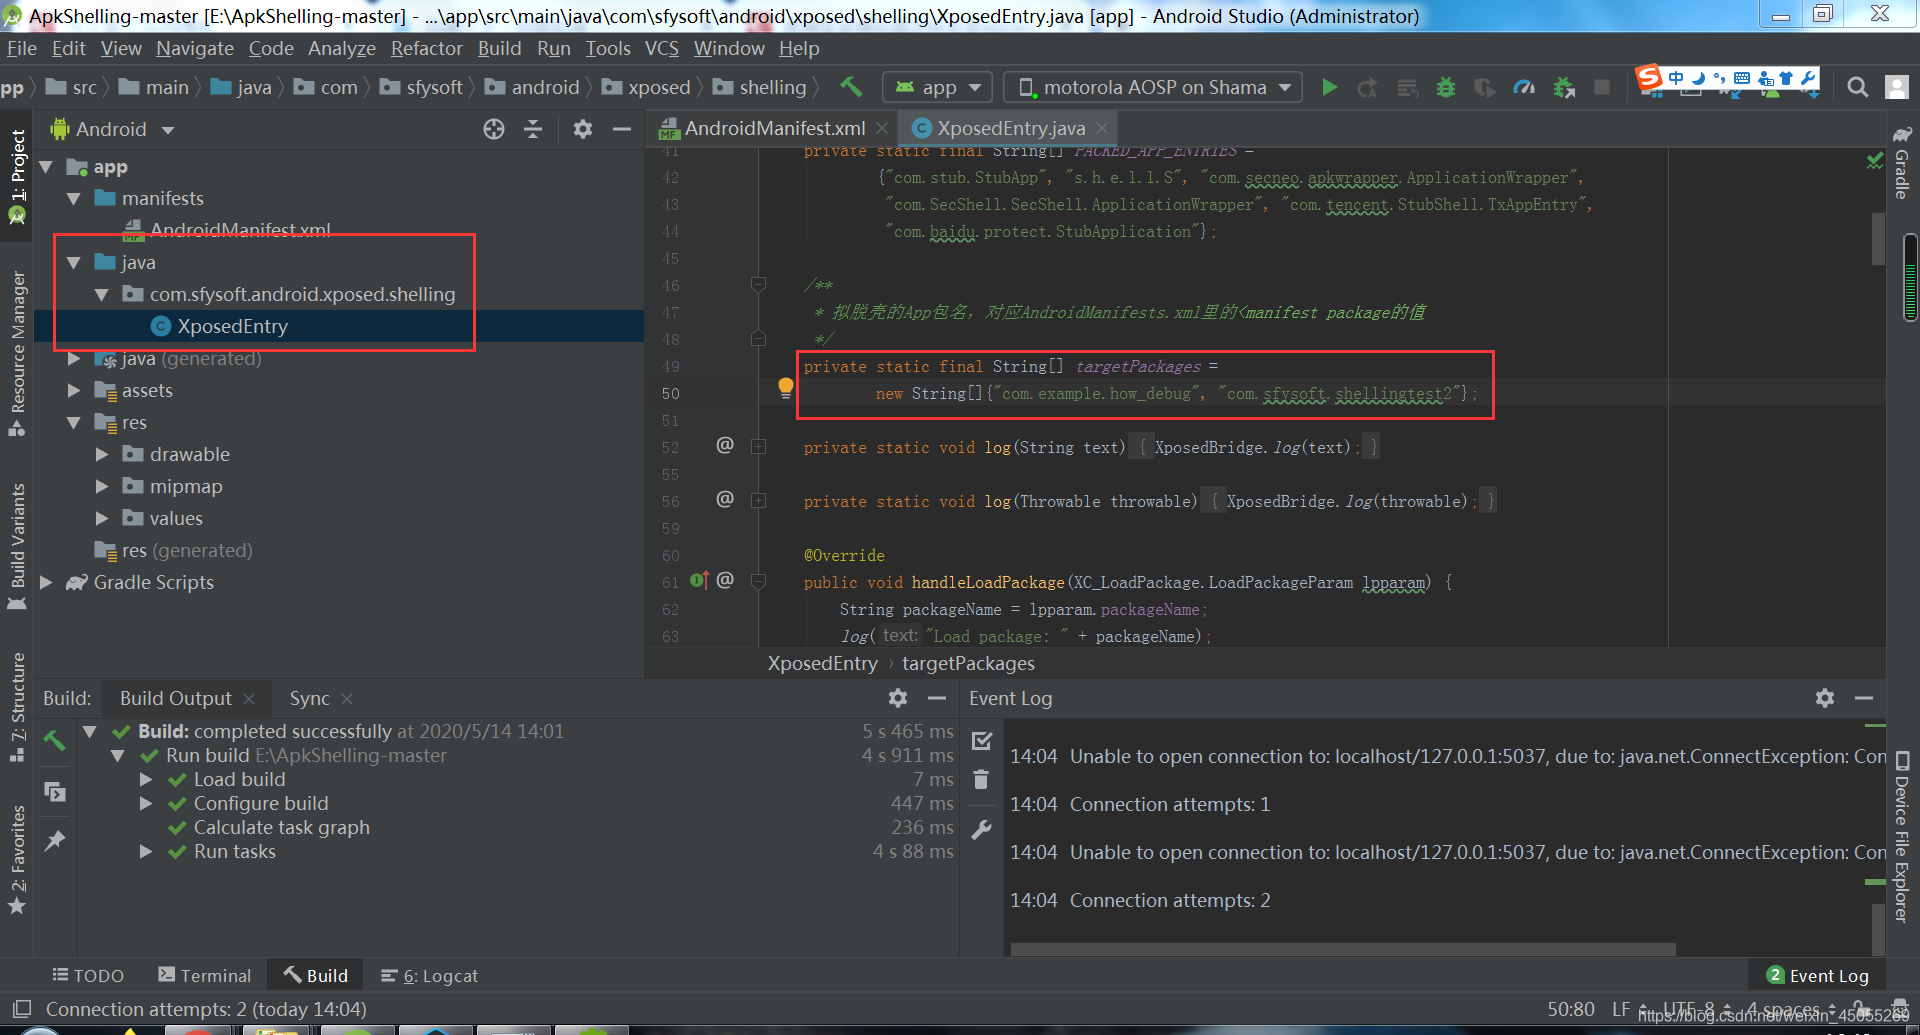Image resolution: width=1920 pixels, height=1035 pixels.
Task: Toggle the Gradle side panel
Action: click(1902, 162)
